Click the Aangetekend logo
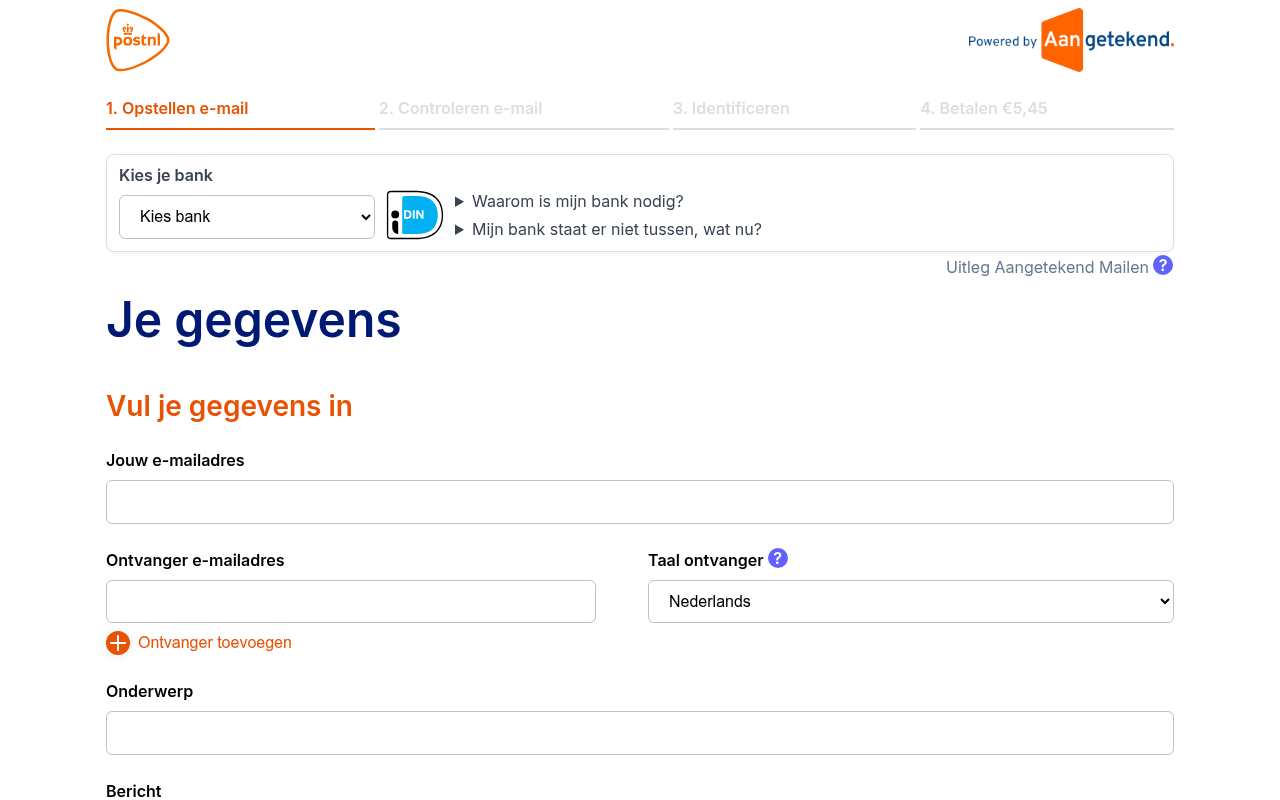This screenshot has height=800, width=1280. tap(1107, 40)
